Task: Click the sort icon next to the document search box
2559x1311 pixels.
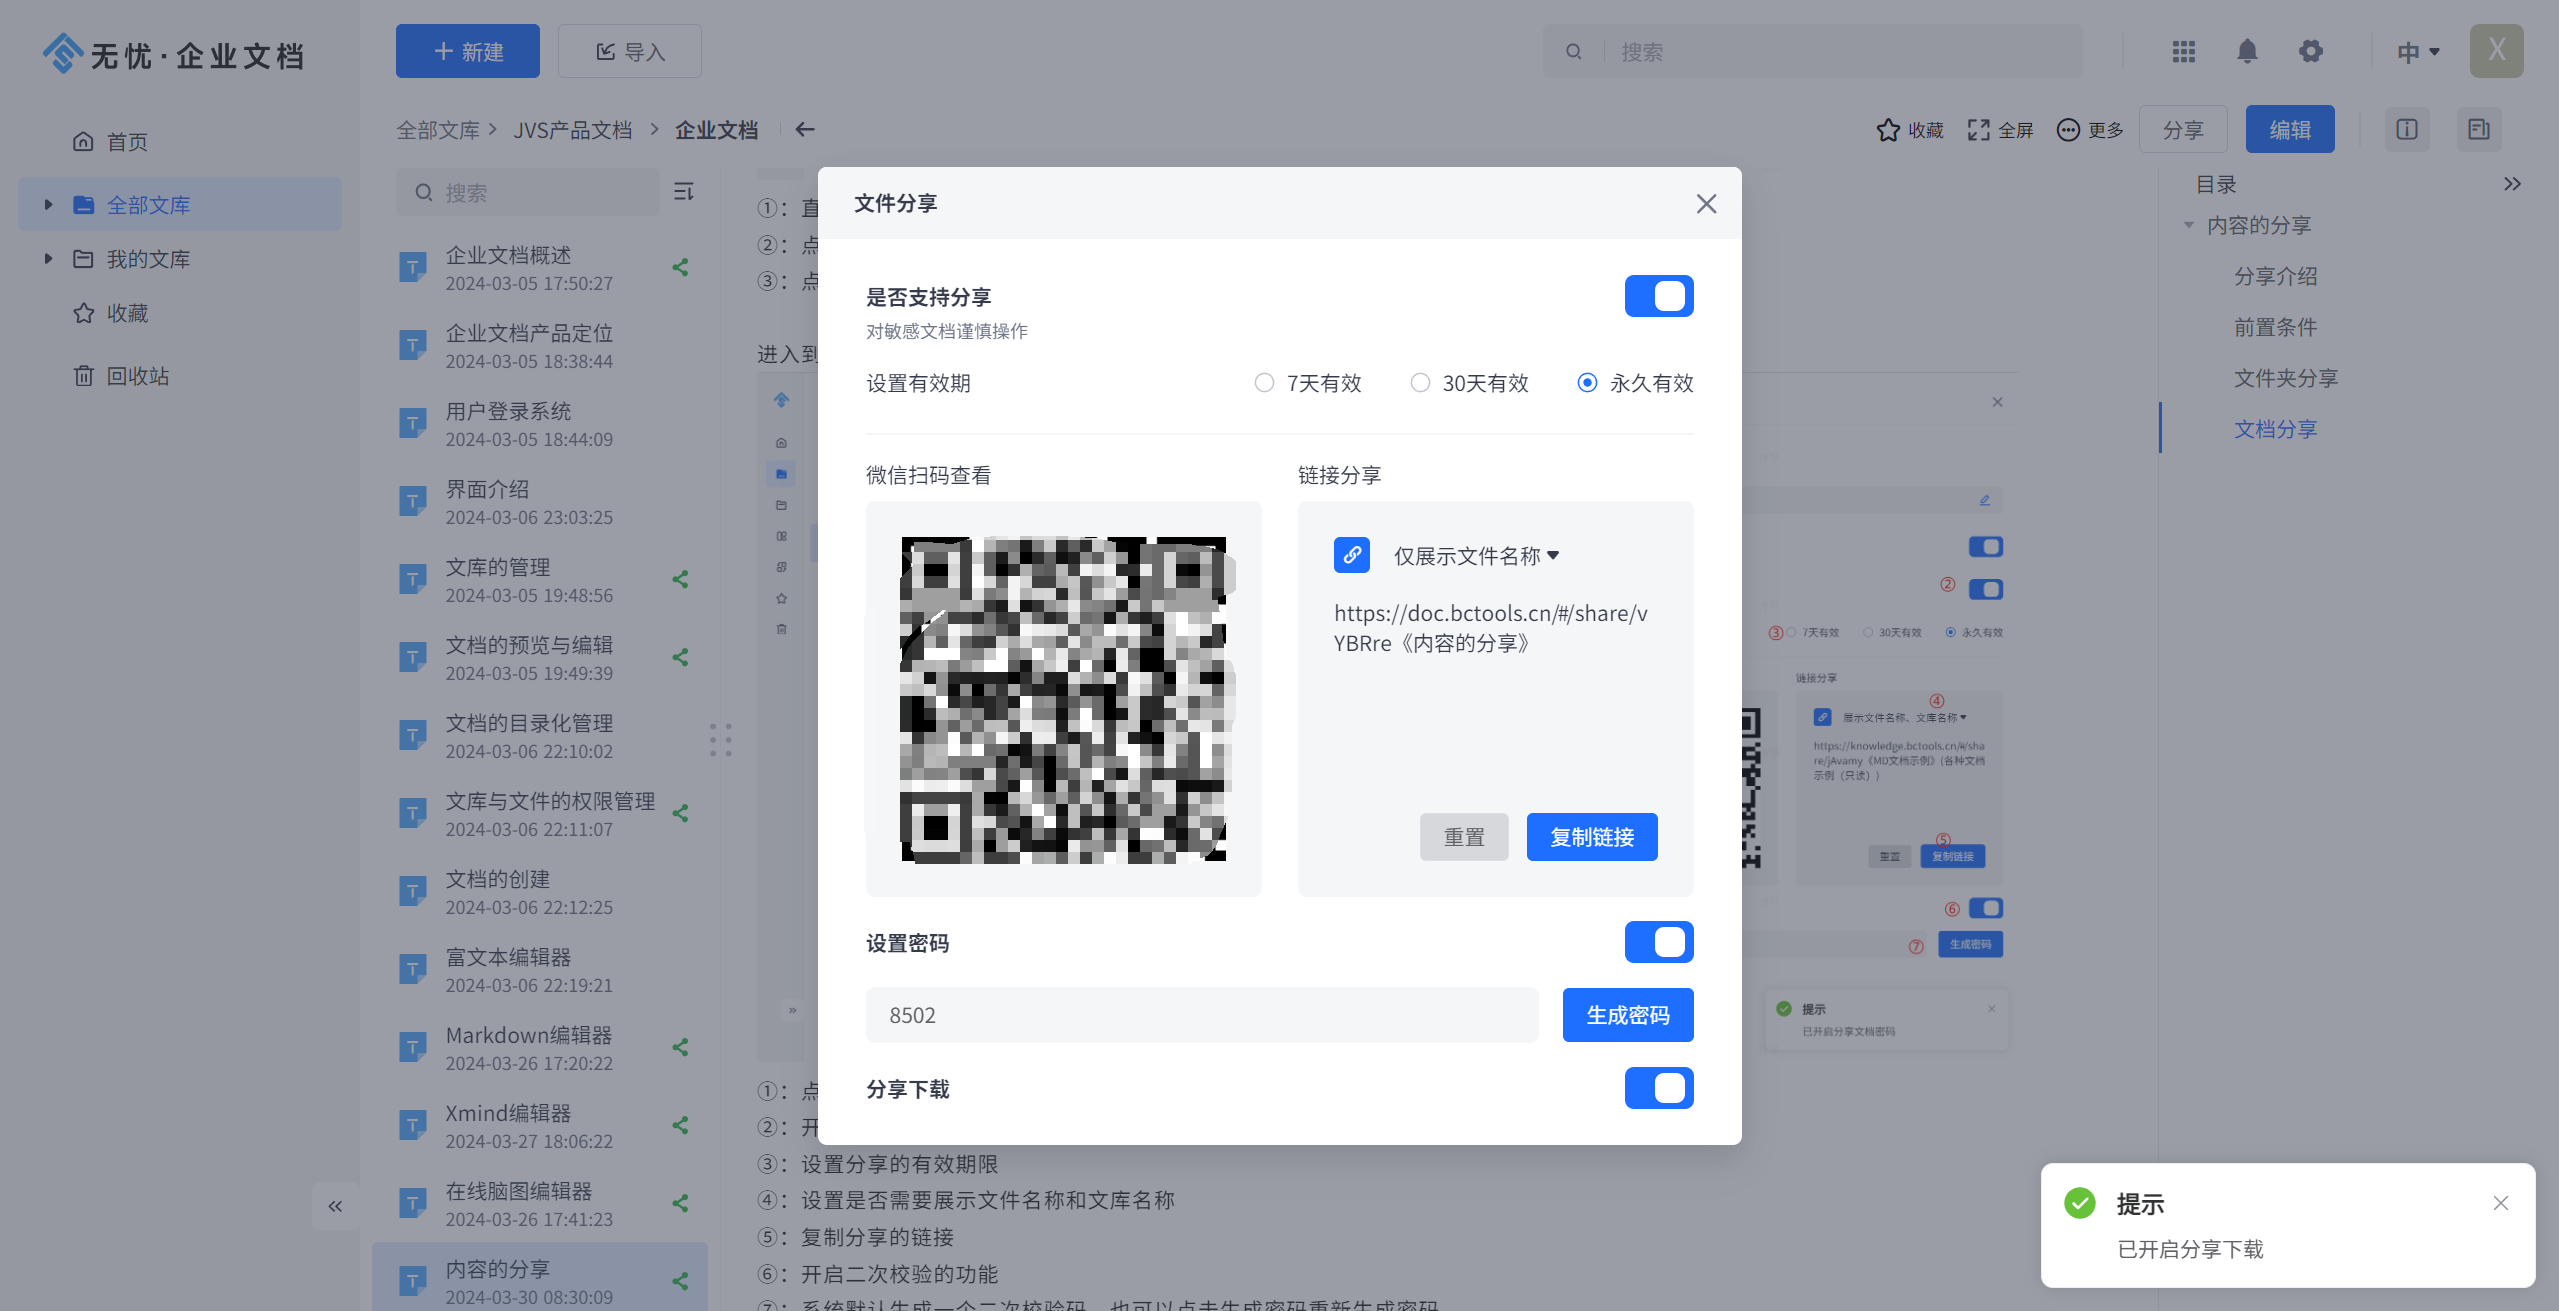Action: click(x=684, y=191)
